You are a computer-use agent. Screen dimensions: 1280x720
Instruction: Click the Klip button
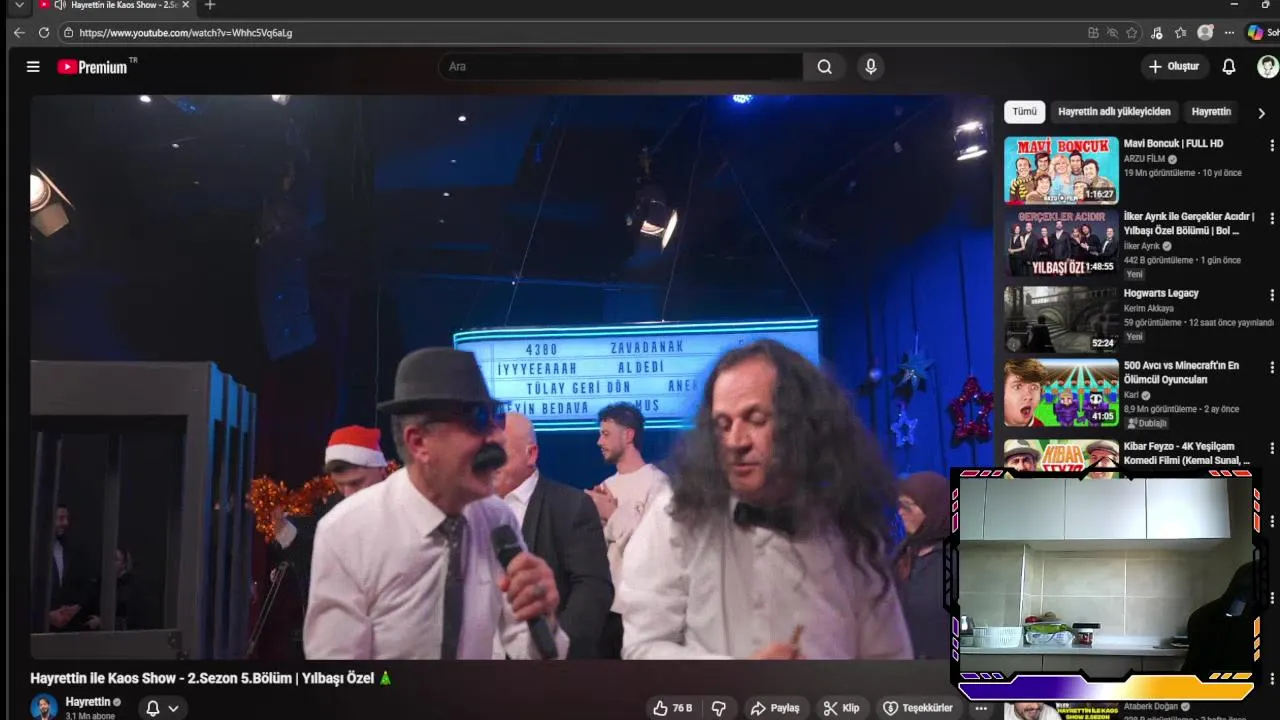(841, 708)
